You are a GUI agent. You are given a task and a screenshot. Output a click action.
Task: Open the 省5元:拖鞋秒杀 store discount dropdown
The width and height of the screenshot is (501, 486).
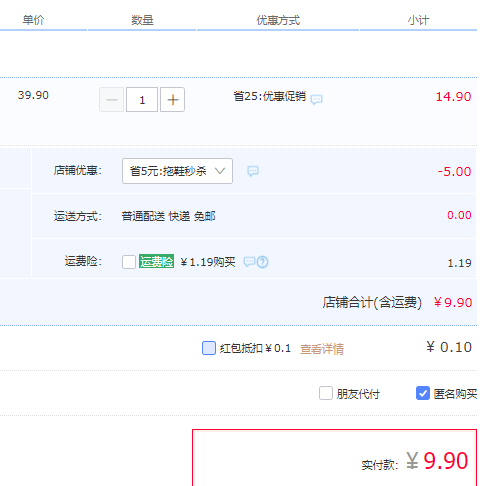click(x=177, y=171)
